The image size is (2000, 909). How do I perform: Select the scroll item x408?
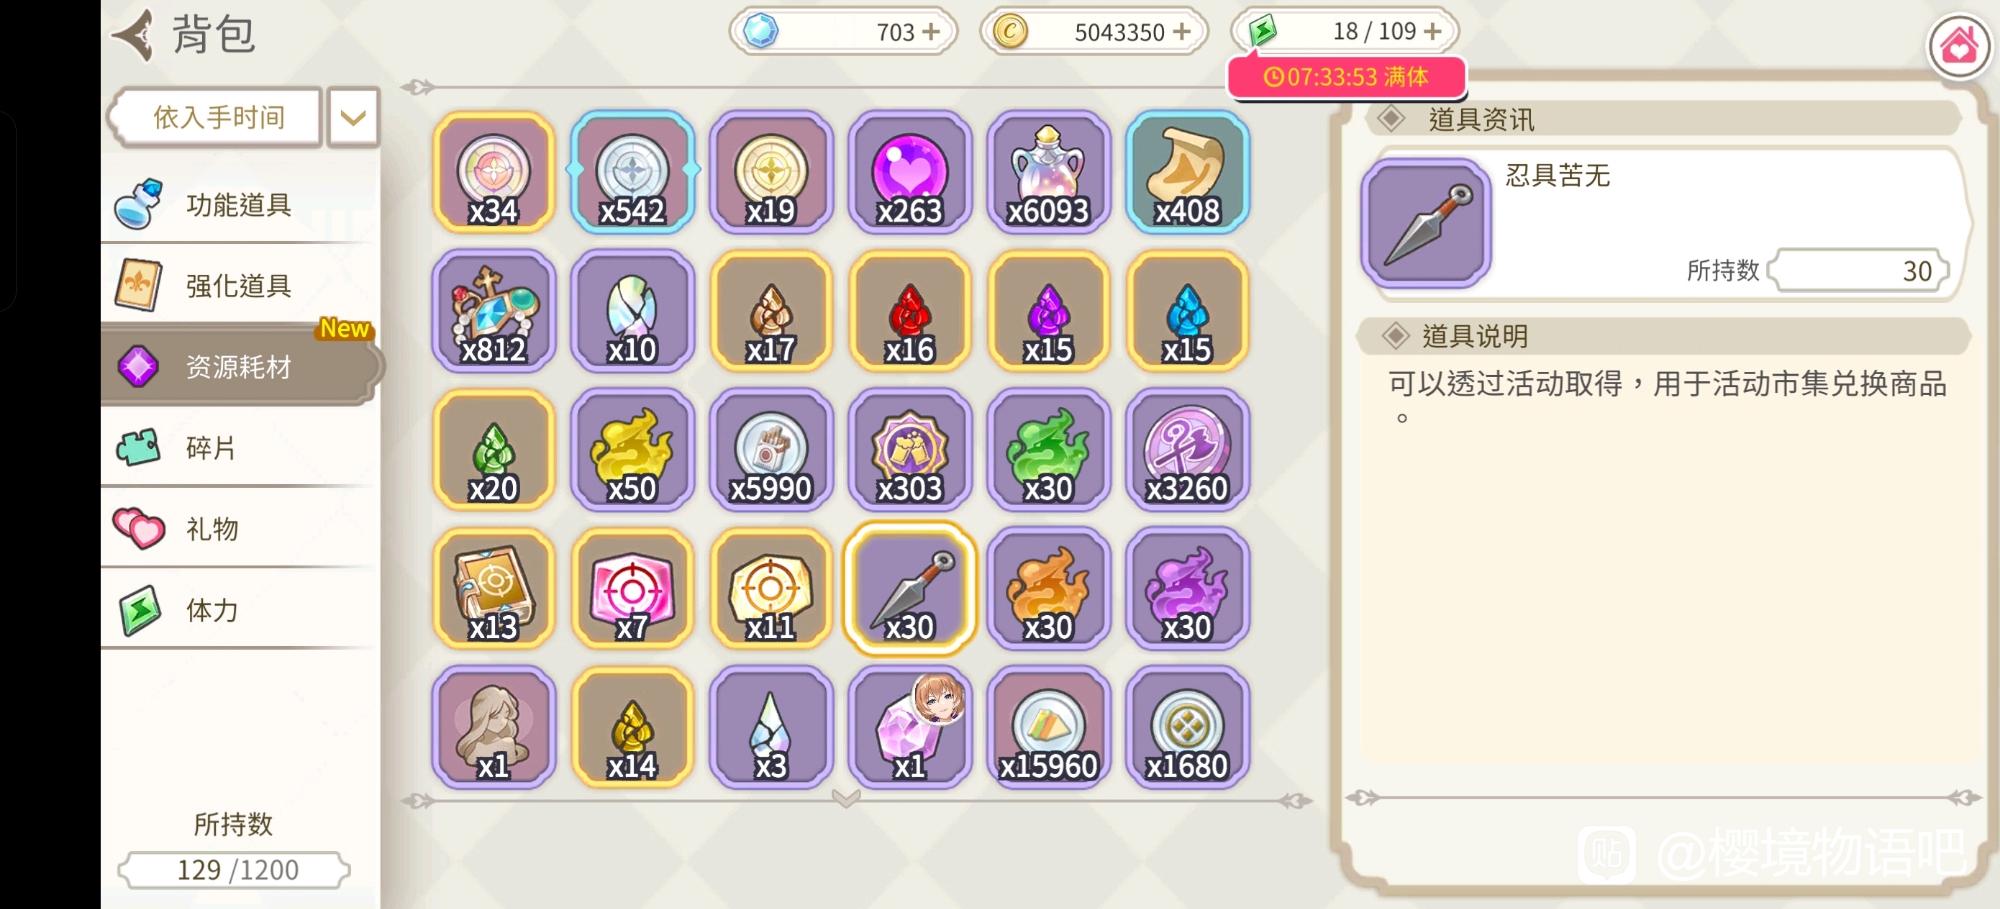(1187, 172)
